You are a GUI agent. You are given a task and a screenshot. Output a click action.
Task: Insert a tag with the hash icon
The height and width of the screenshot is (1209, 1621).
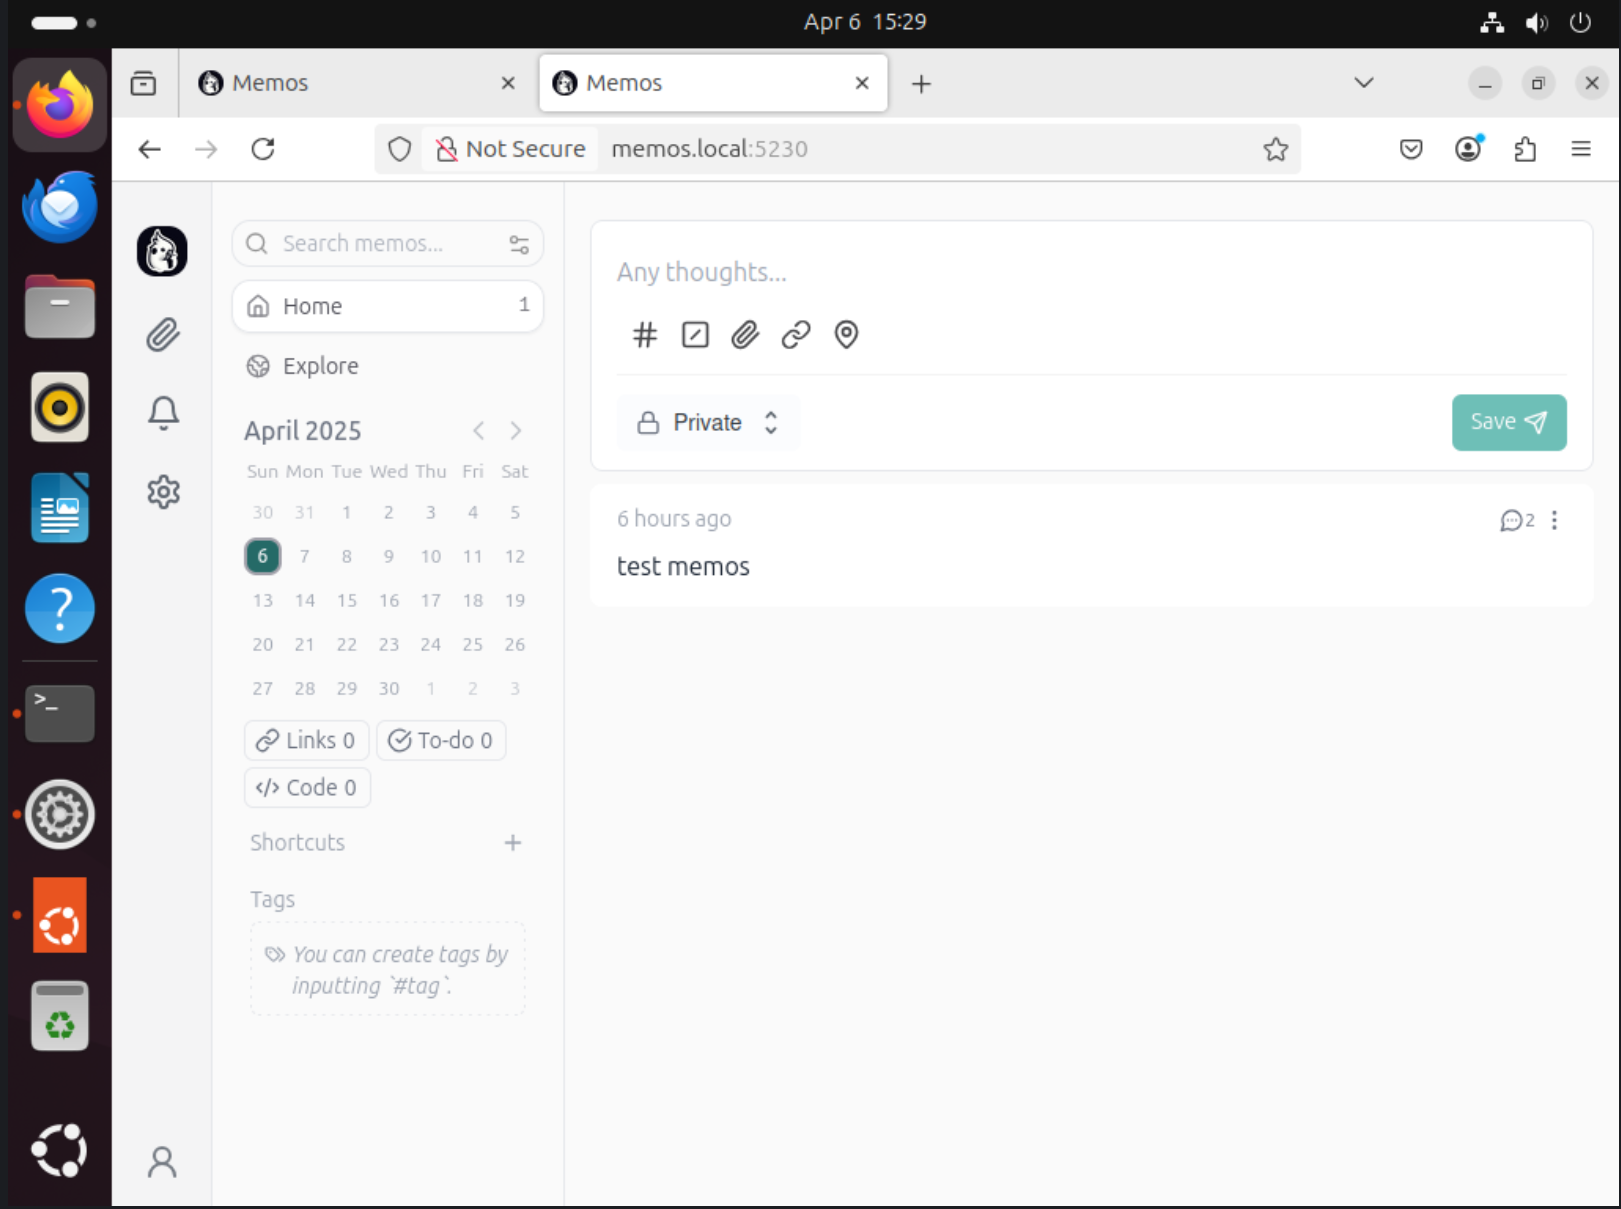coord(645,334)
